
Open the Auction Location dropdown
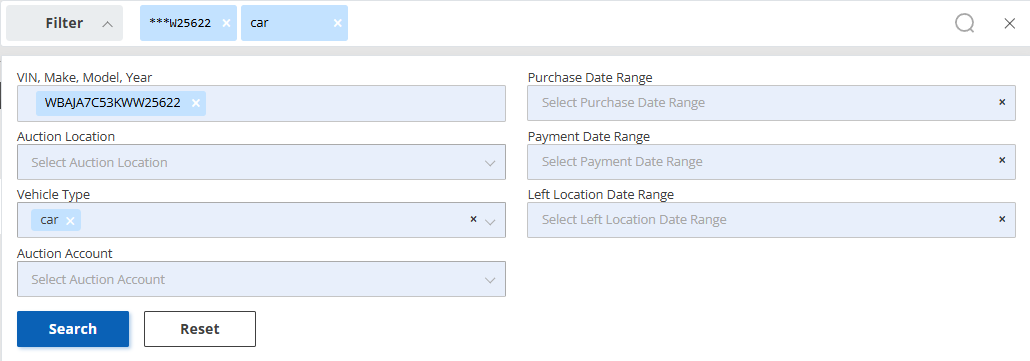(x=261, y=162)
